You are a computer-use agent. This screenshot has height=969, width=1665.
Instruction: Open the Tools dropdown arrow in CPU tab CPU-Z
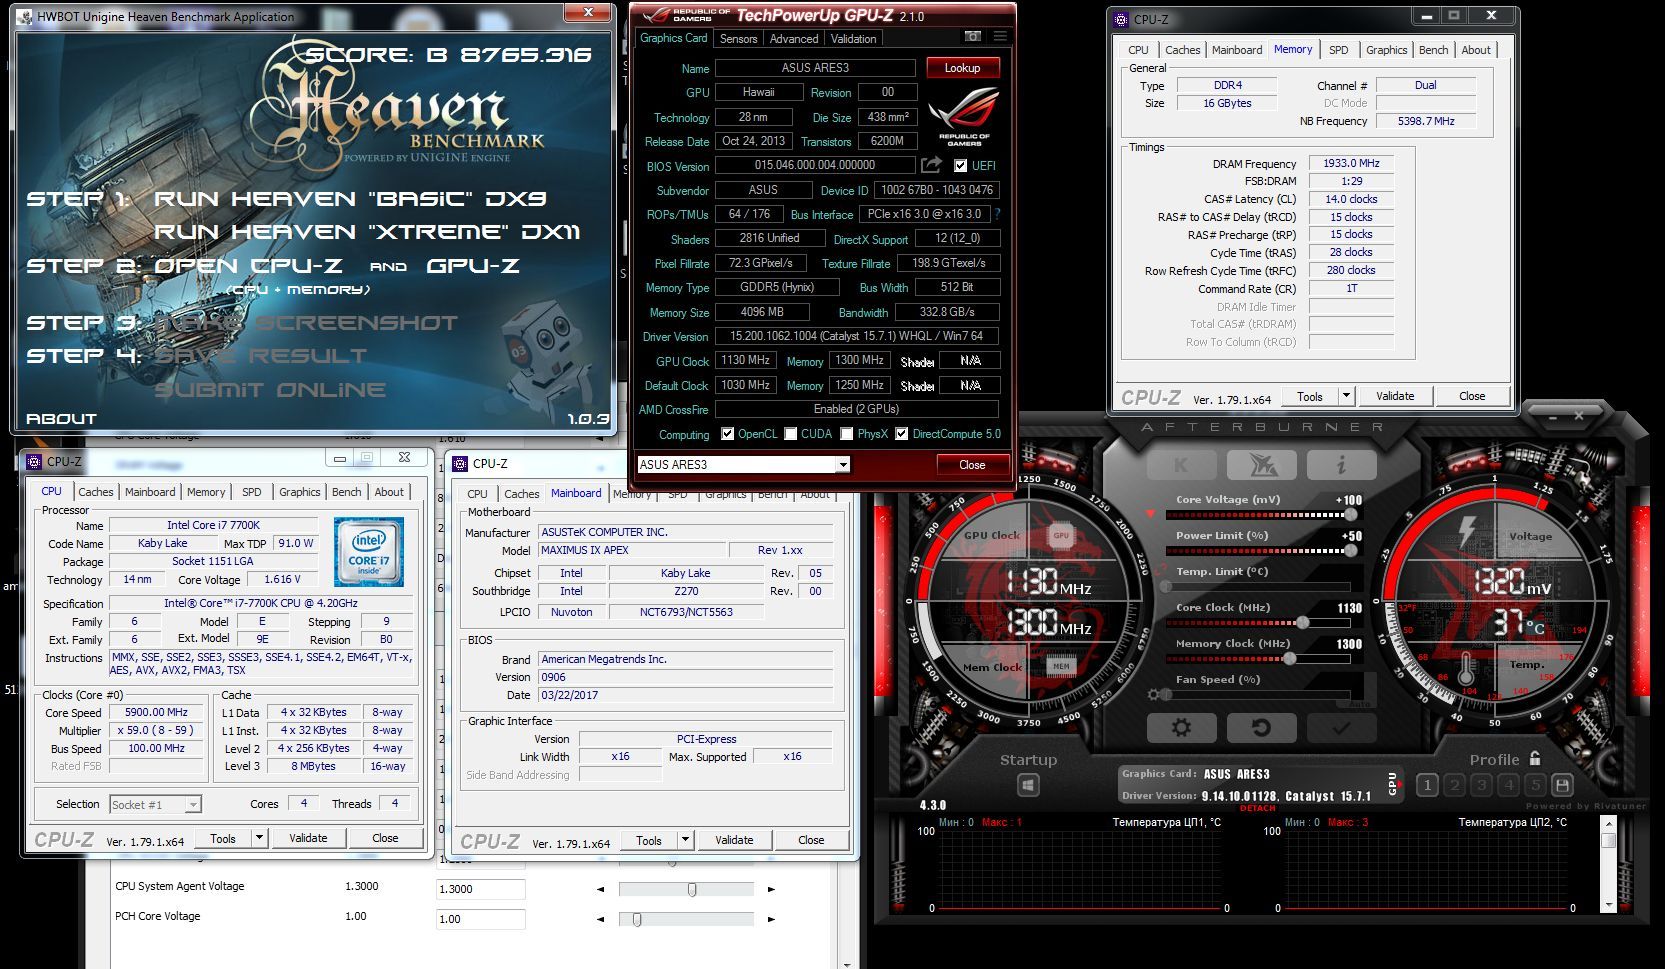pos(259,838)
